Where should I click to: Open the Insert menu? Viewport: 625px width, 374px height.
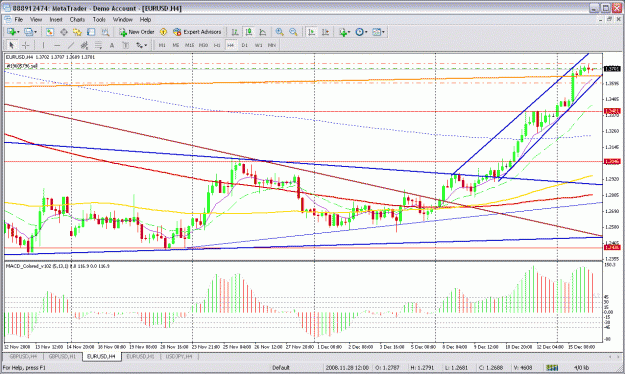click(56, 20)
